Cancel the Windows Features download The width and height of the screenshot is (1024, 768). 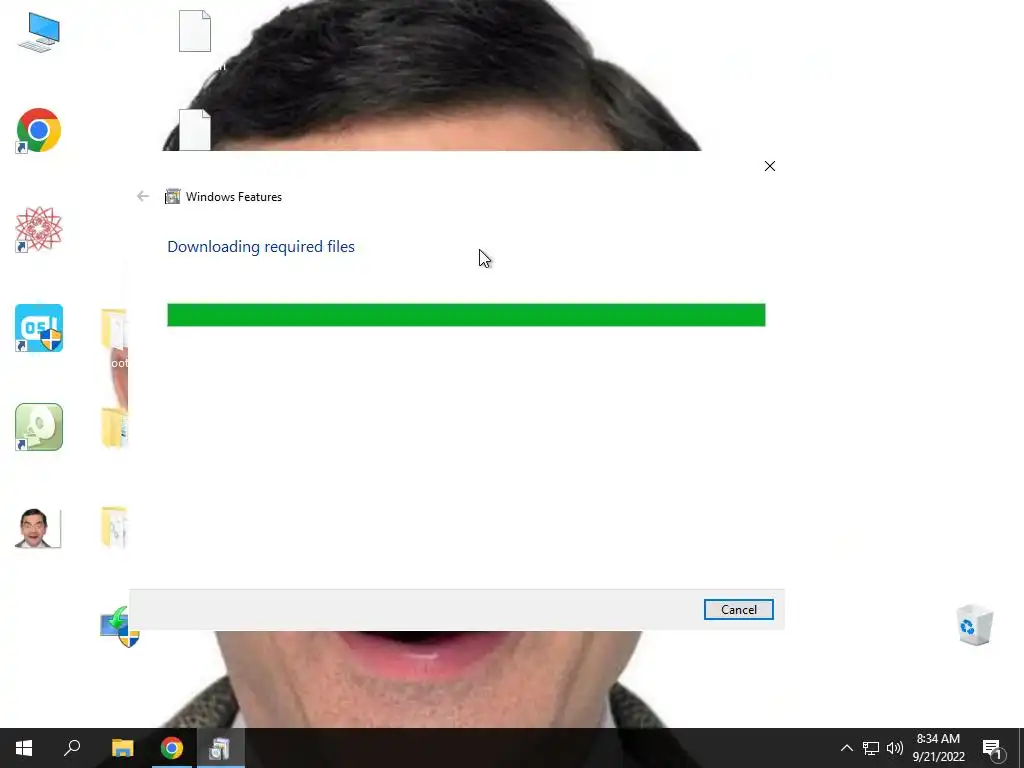point(739,609)
